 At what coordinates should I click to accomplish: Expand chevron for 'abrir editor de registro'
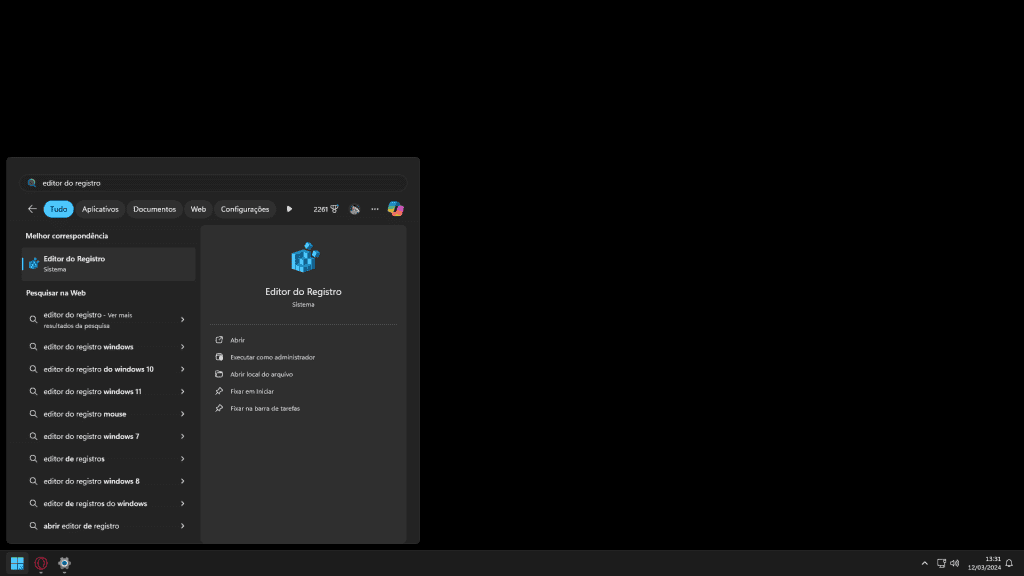coord(183,526)
